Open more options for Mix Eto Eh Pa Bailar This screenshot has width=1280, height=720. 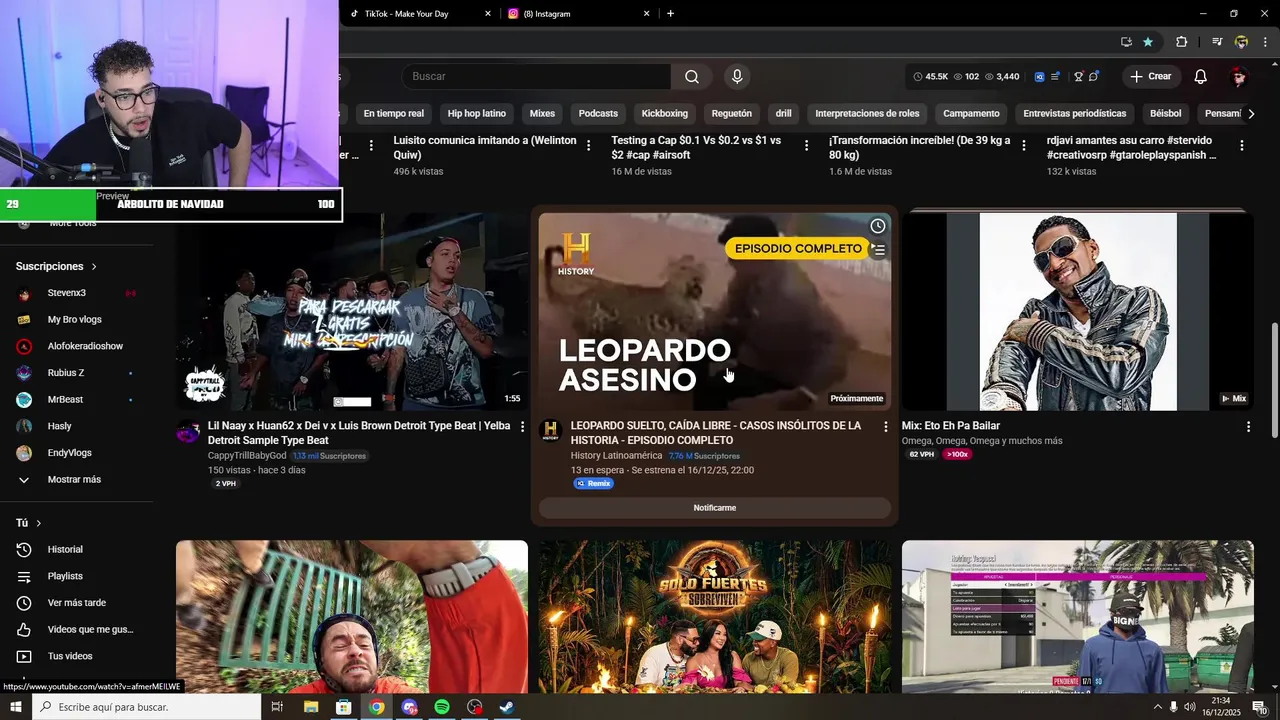click(1248, 427)
